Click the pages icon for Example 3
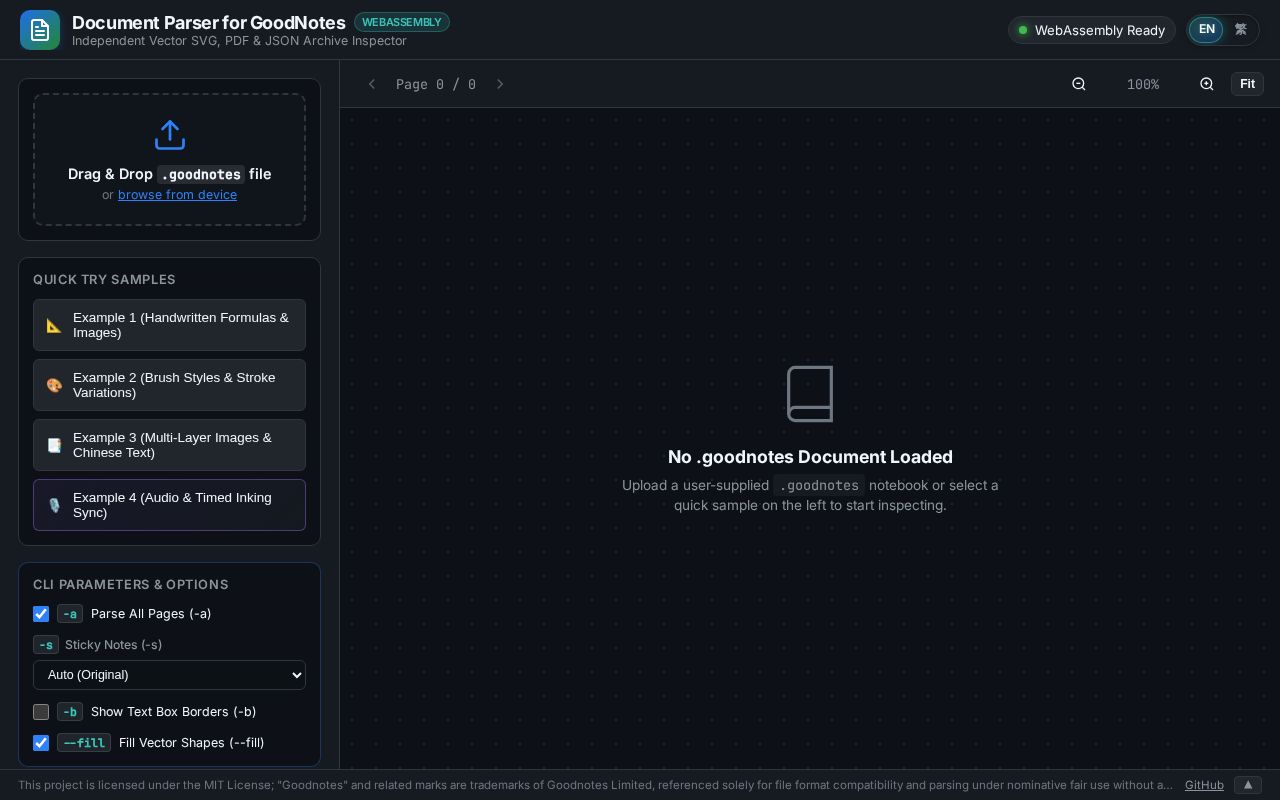The width and height of the screenshot is (1280, 800). [x=54, y=445]
